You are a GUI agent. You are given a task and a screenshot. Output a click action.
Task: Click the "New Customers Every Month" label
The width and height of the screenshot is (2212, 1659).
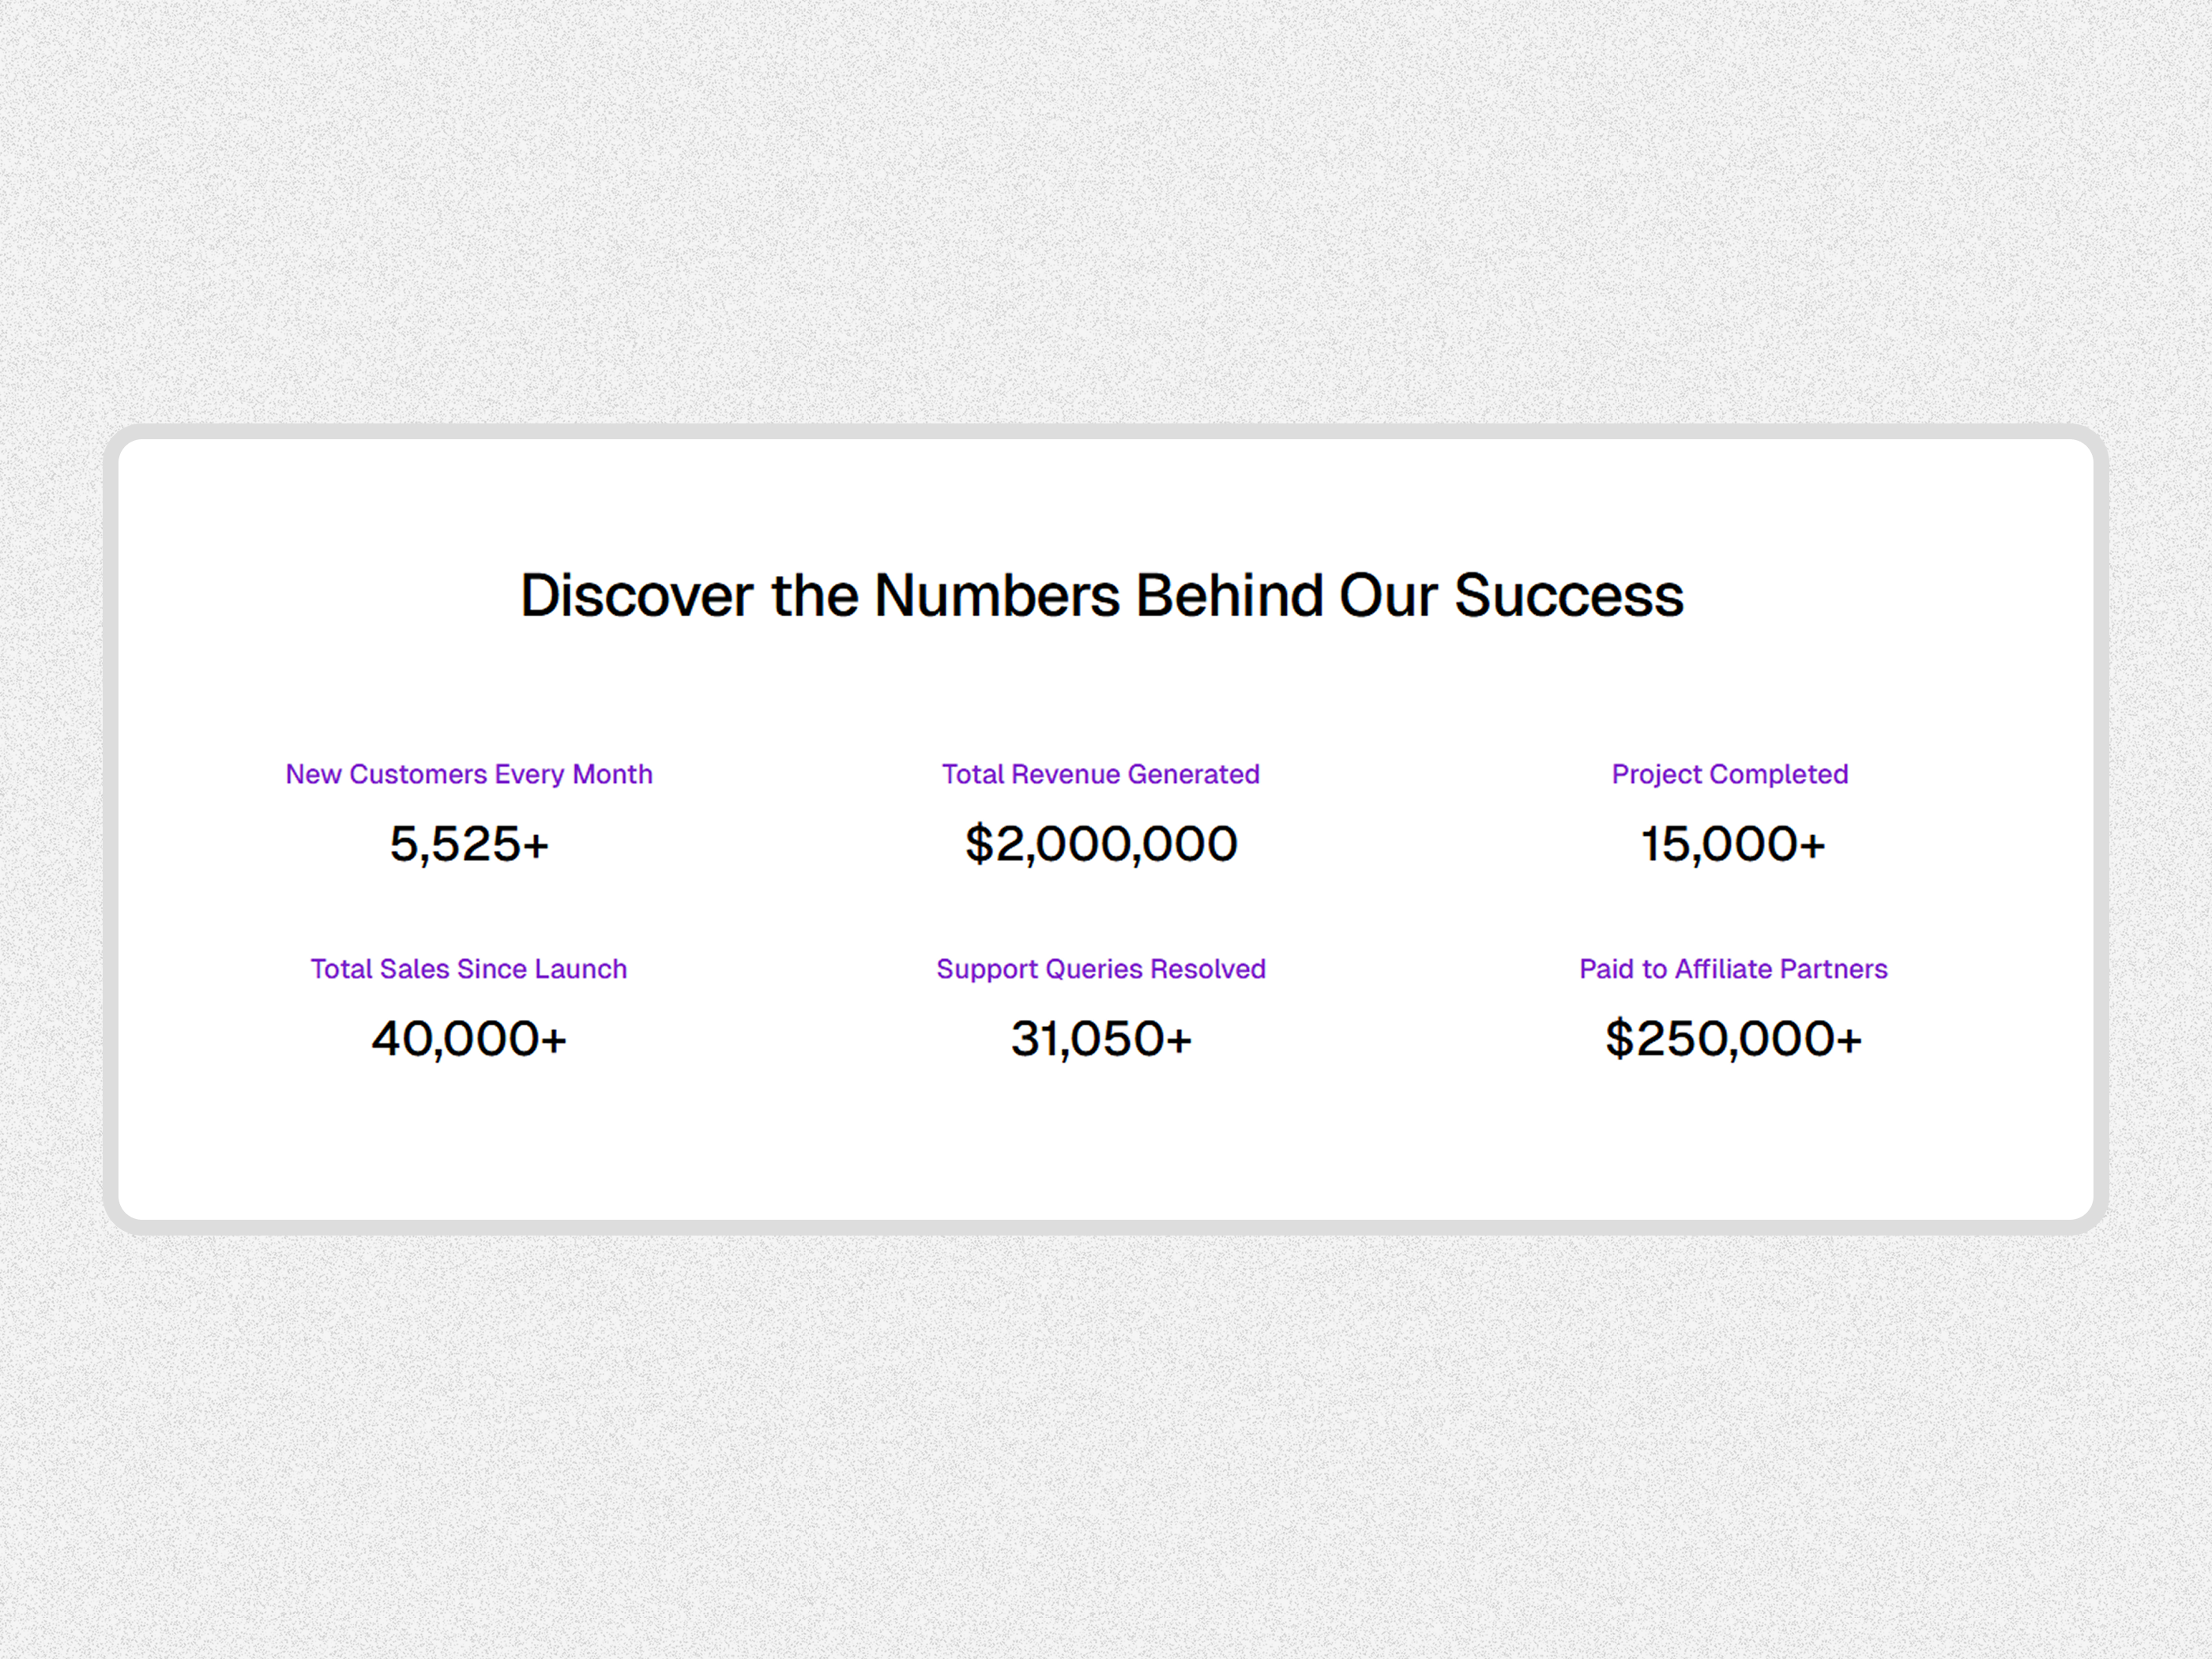click(469, 774)
